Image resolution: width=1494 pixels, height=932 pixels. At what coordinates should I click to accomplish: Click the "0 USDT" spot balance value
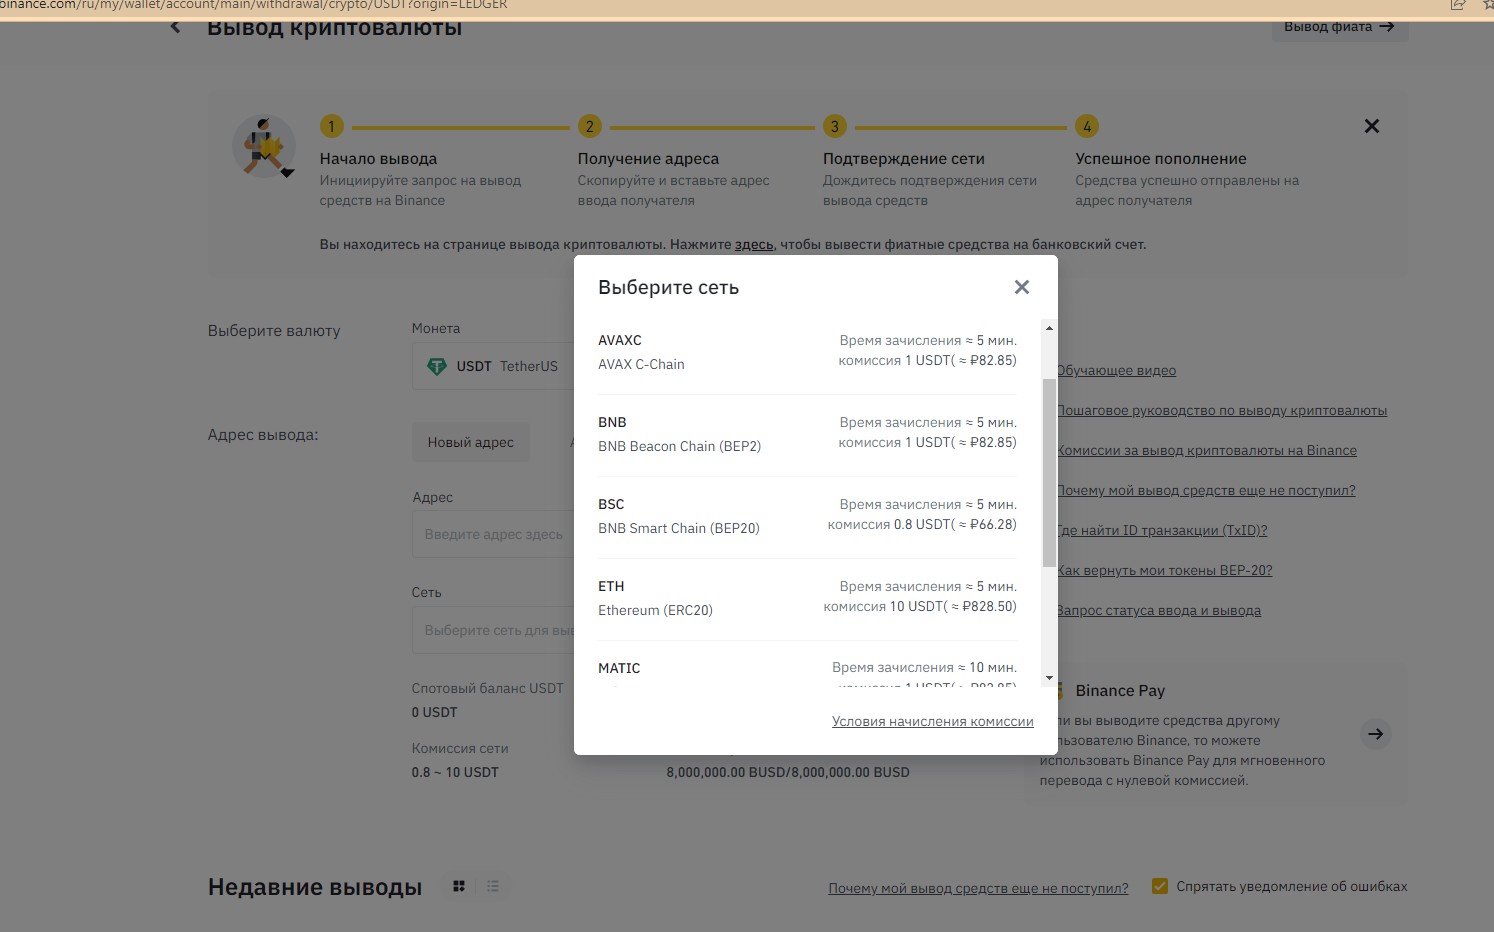tap(434, 712)
